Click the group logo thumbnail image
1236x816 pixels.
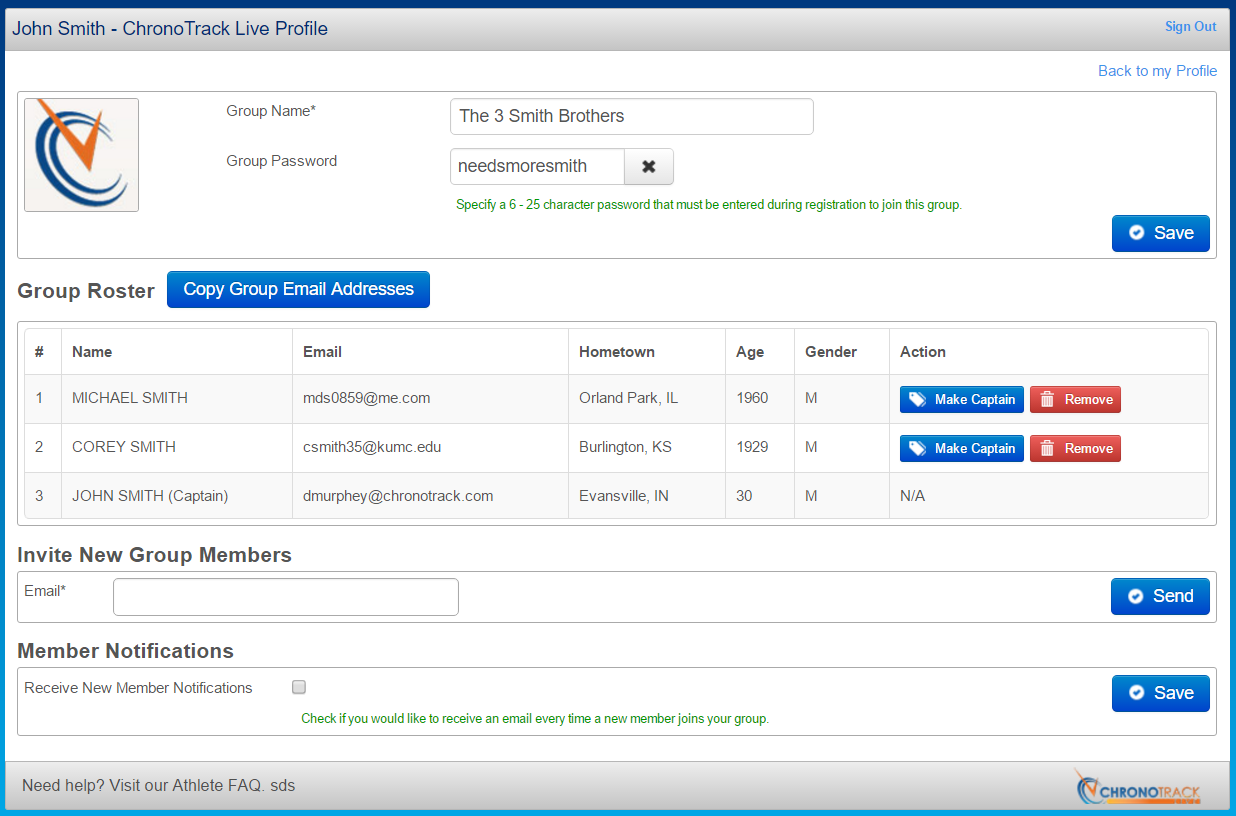point(81,155)
